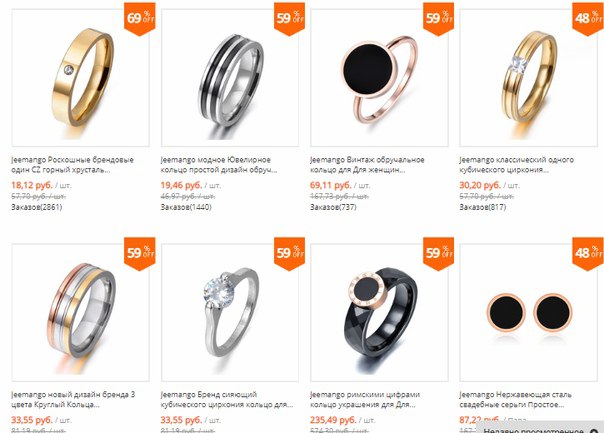Open the three-color band ring thumbnail
This screenshot has height=433, width=604.
(x=81, y=312)
